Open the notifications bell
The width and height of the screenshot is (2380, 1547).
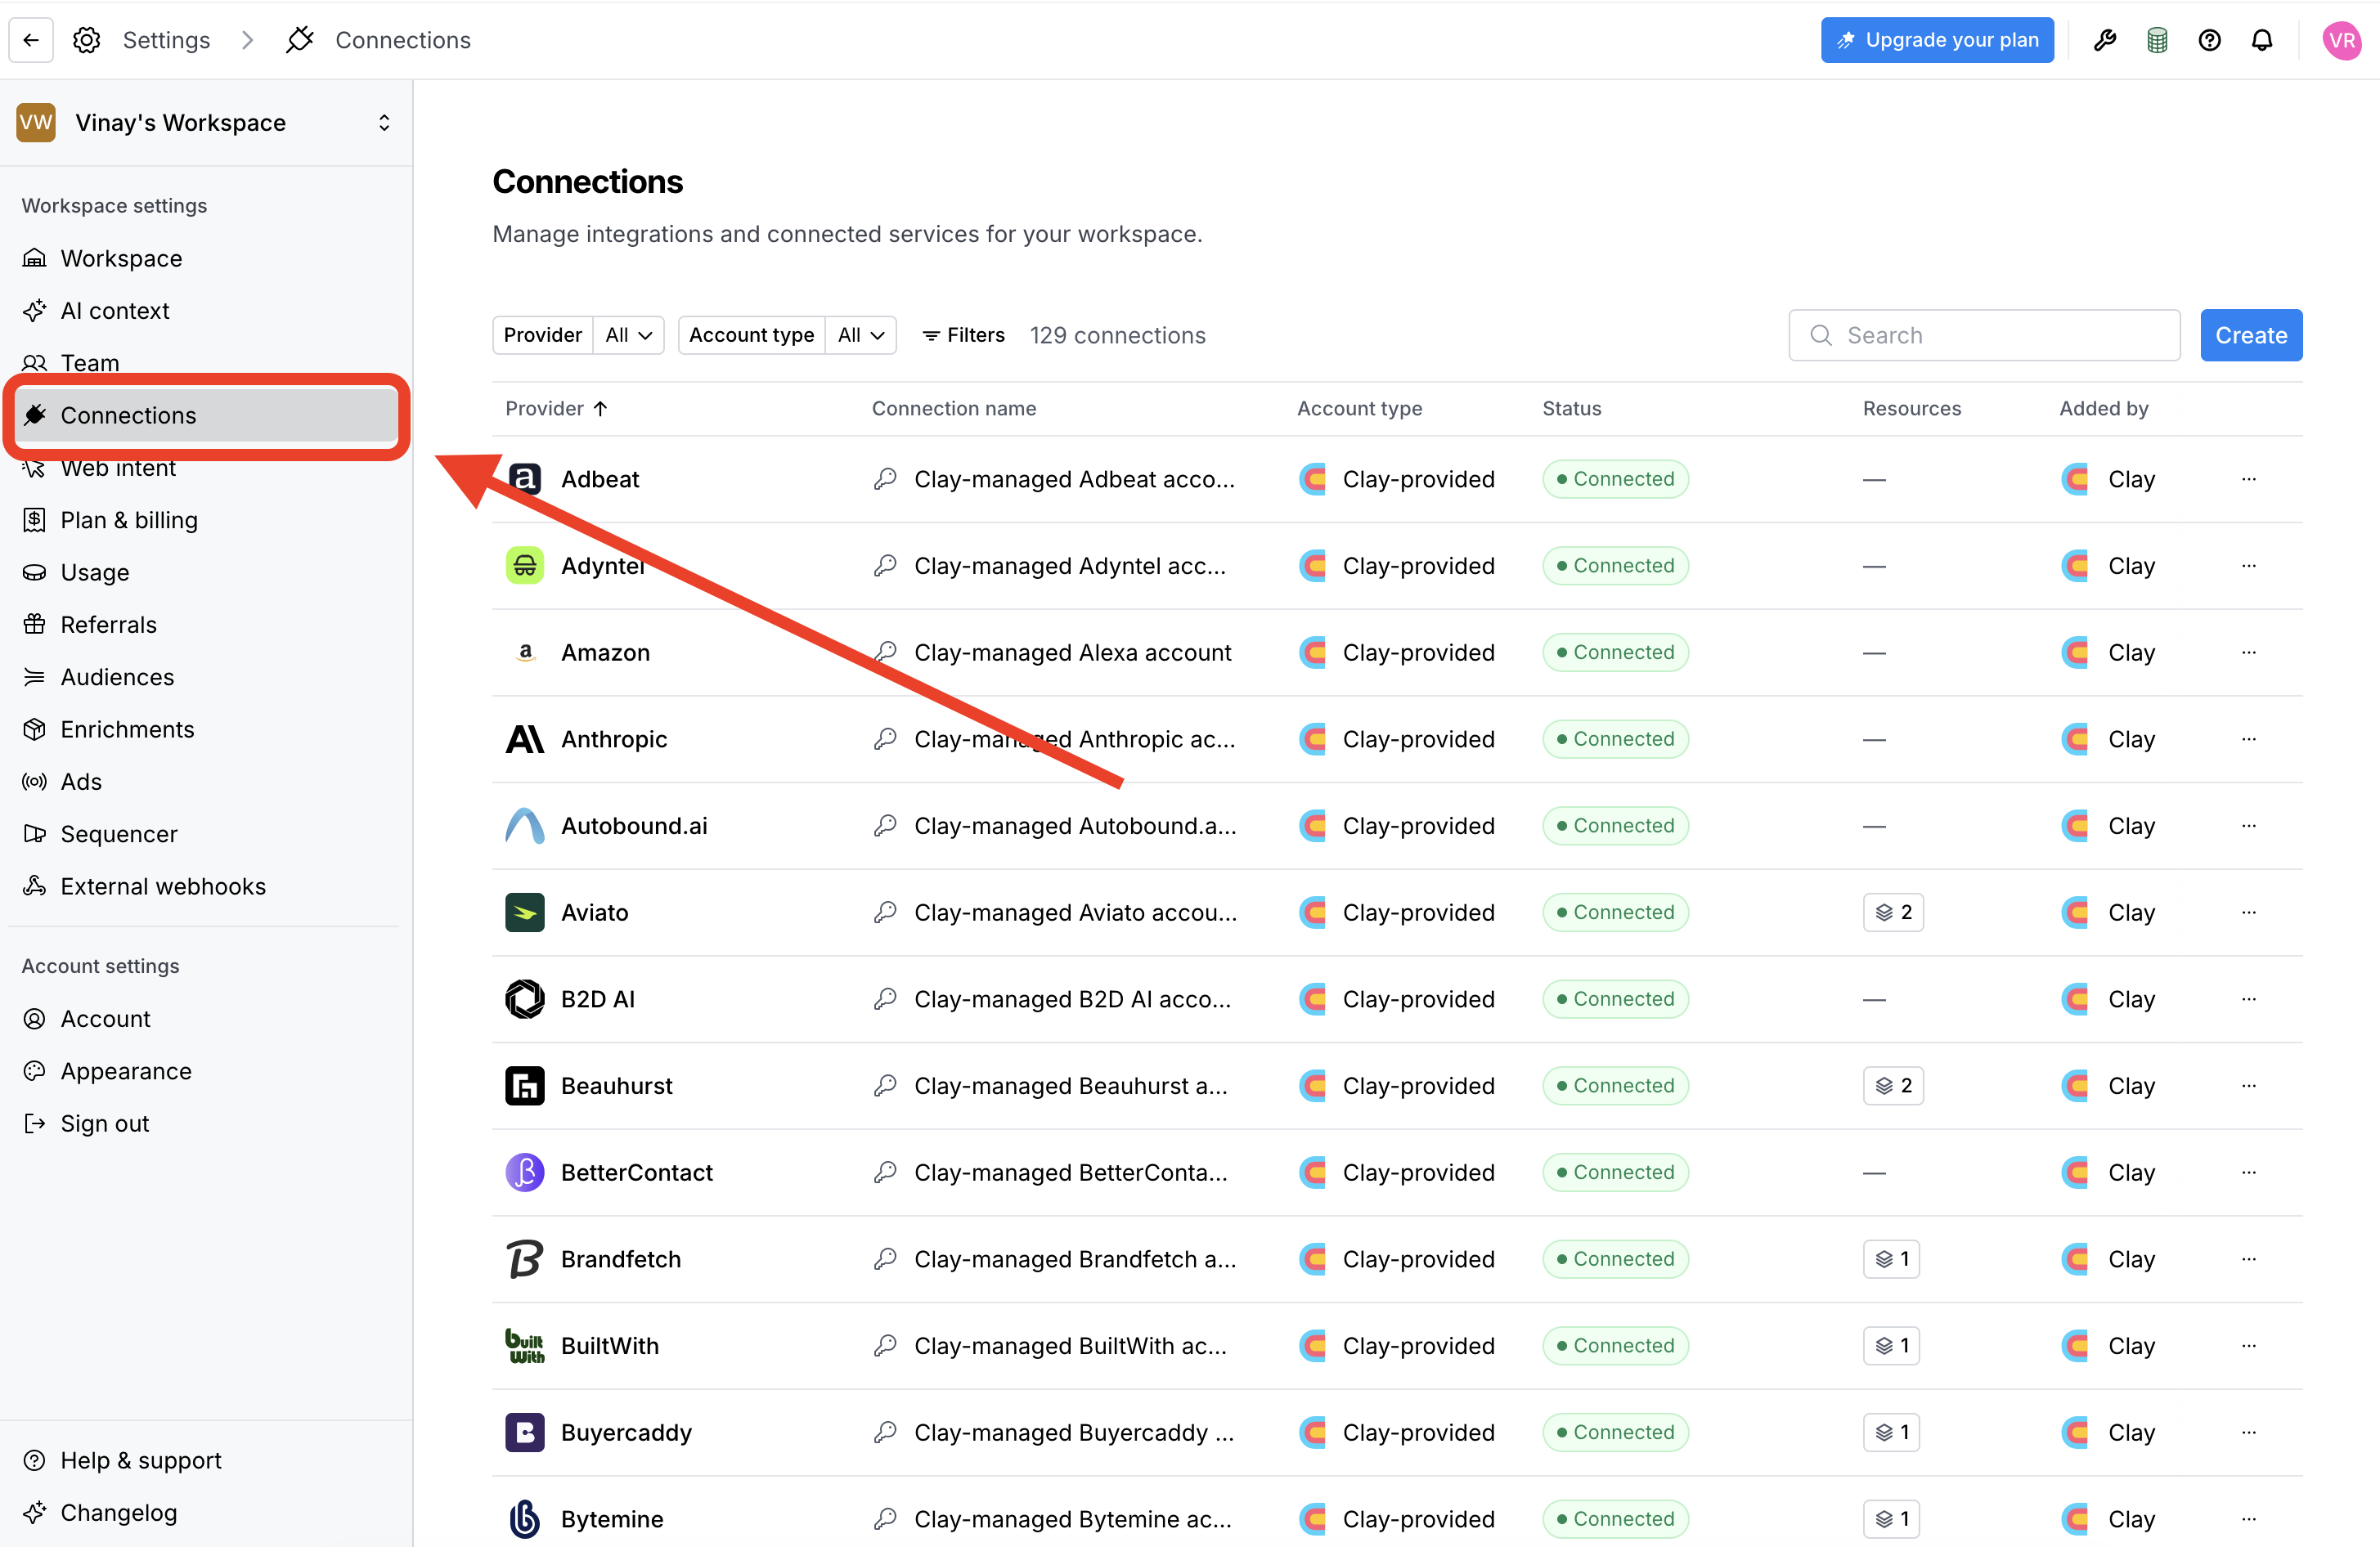(x=2262, y=40)
